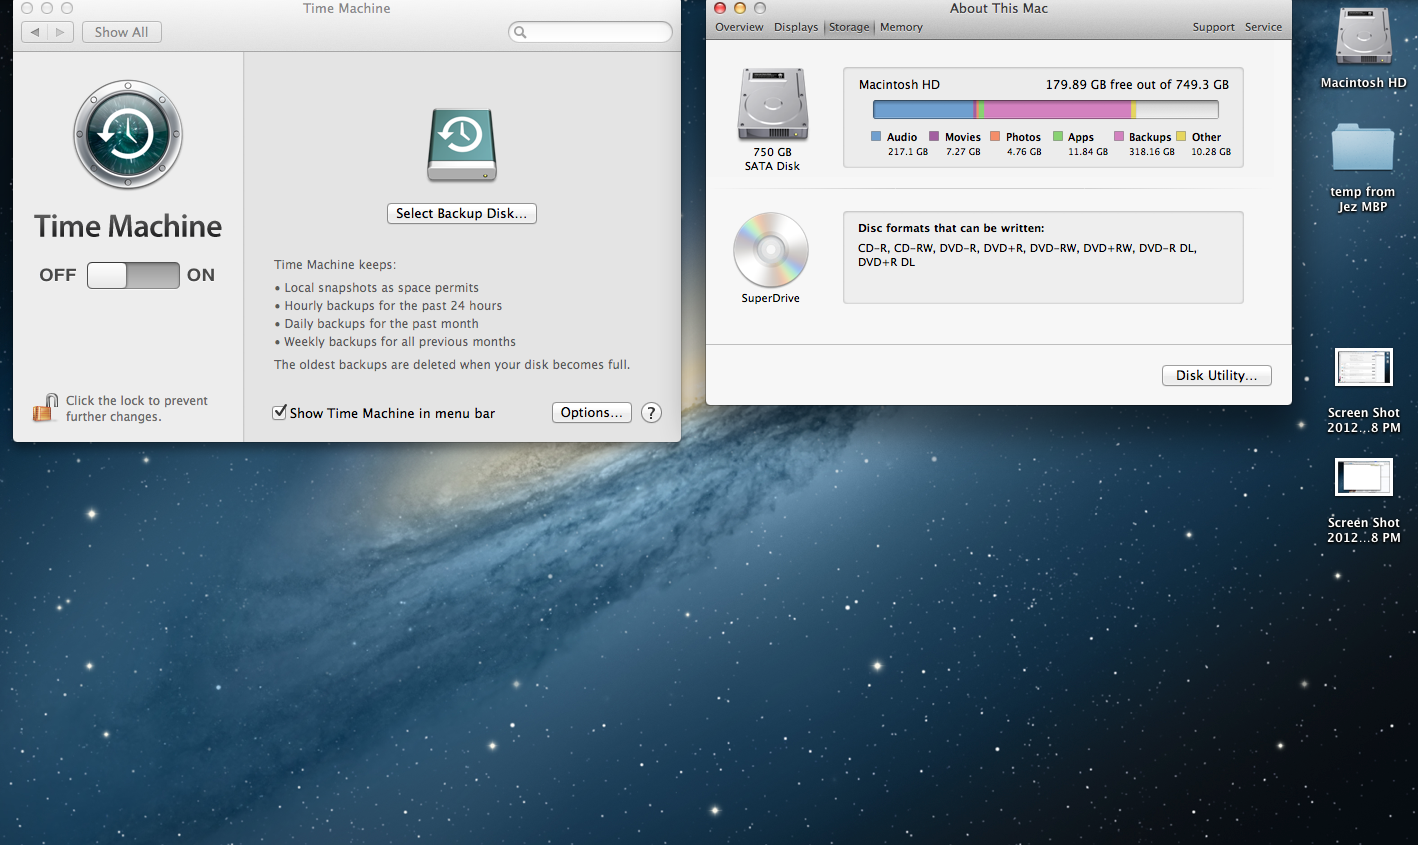Launch Disk Utility from About This Mac
This screenshot has width=1418, height=845.
click(1217, 375)
